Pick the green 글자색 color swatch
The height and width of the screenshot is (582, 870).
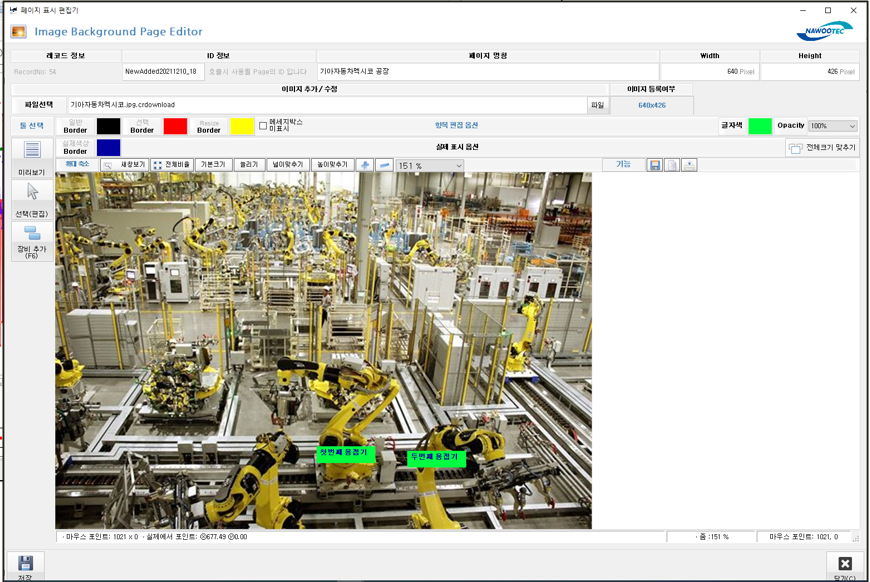point(760,126)
